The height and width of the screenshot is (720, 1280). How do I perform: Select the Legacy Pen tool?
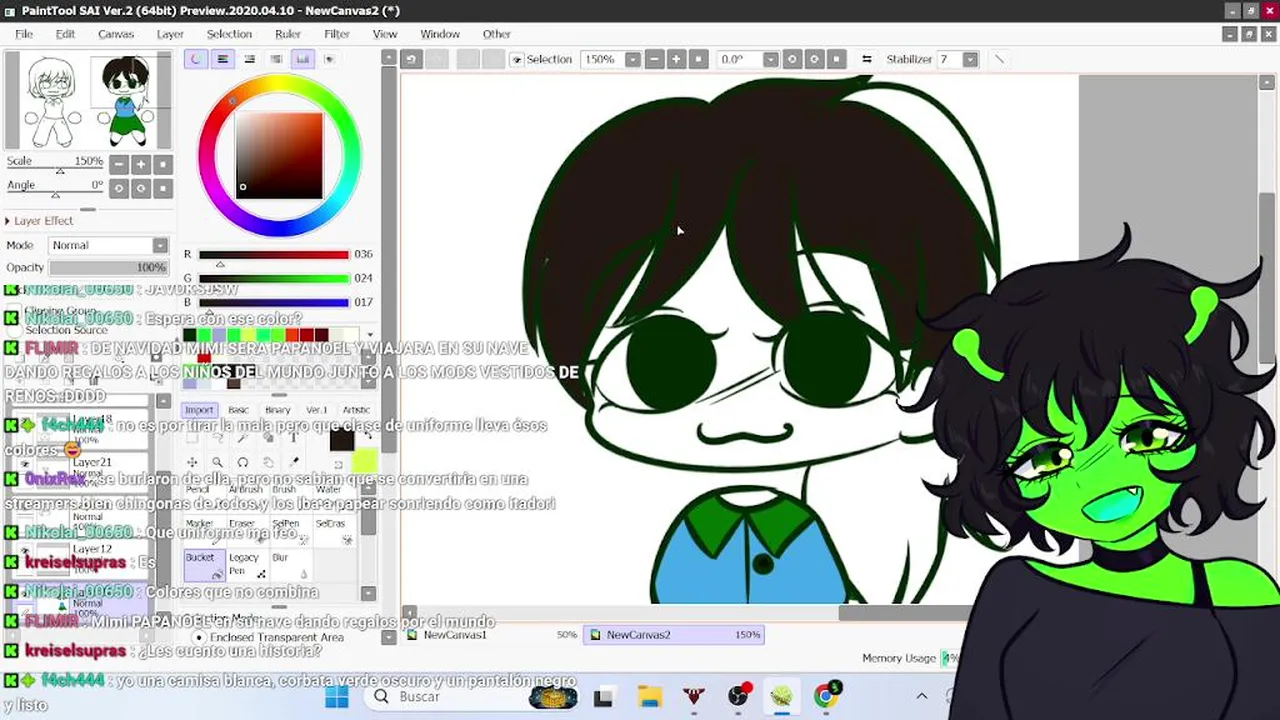(248, 565)
